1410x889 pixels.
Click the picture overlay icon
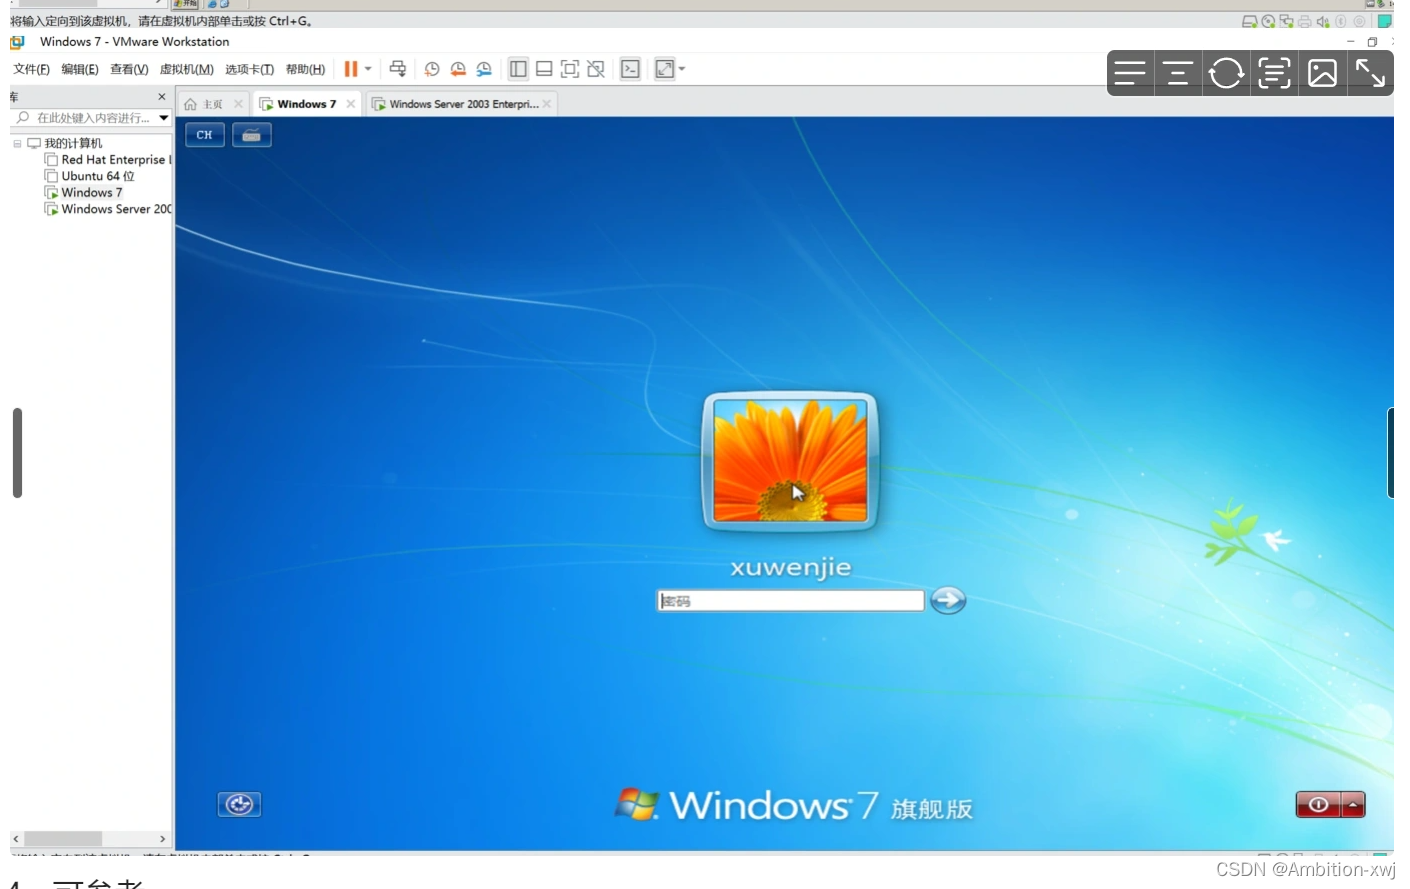pyautogui.click(x=1322, y=73)
